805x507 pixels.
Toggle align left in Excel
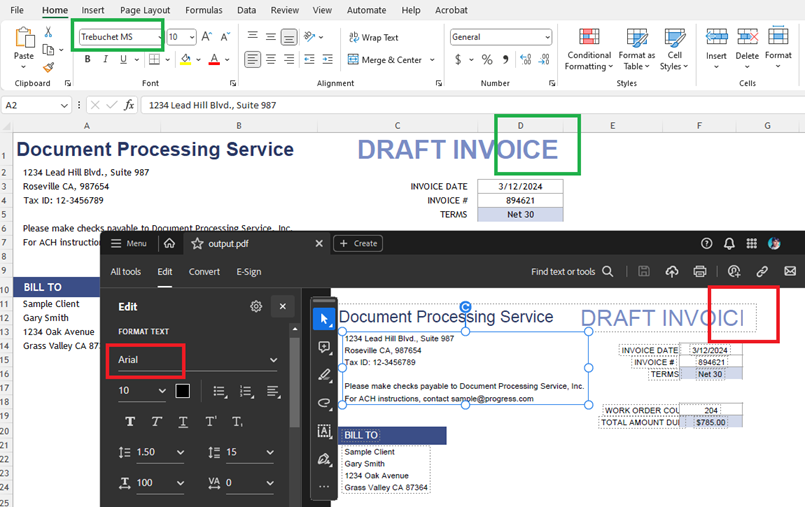click(252, 60)
